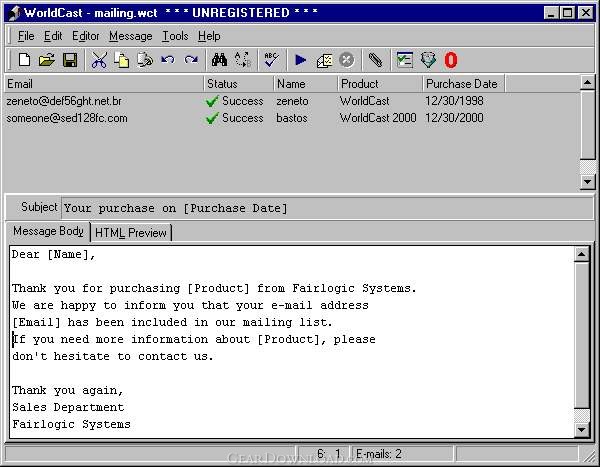Select the Message Body tab
Screen dimensions: 600x467
(x=48, y=231)
